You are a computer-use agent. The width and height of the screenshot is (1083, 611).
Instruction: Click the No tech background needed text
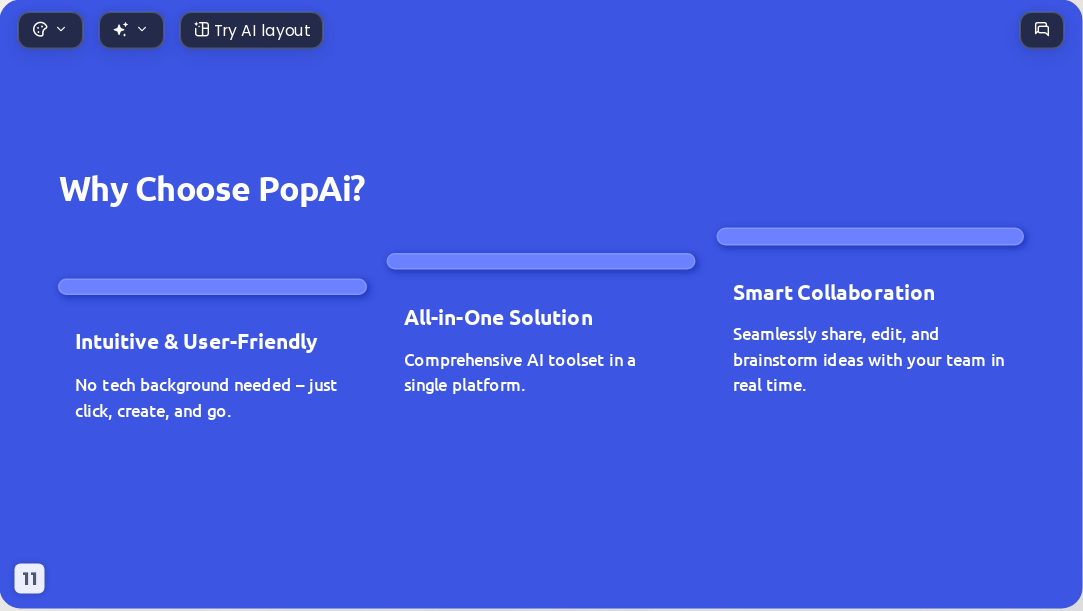coord(206,398)
